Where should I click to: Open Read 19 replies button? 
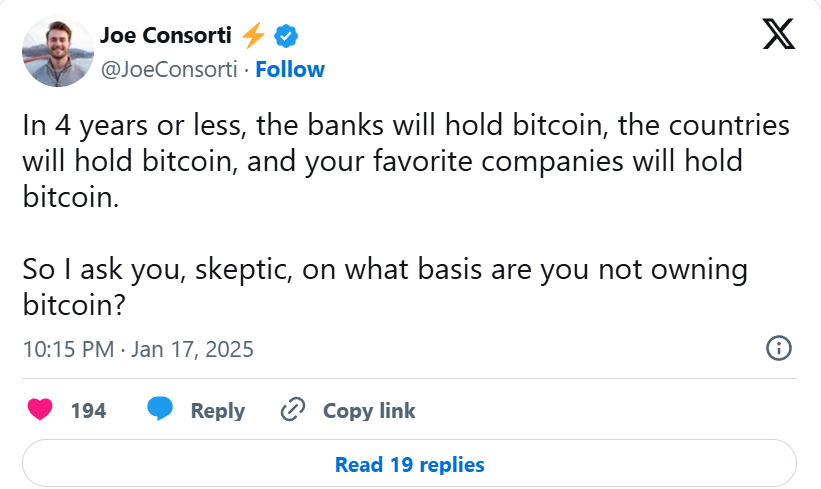409,464
